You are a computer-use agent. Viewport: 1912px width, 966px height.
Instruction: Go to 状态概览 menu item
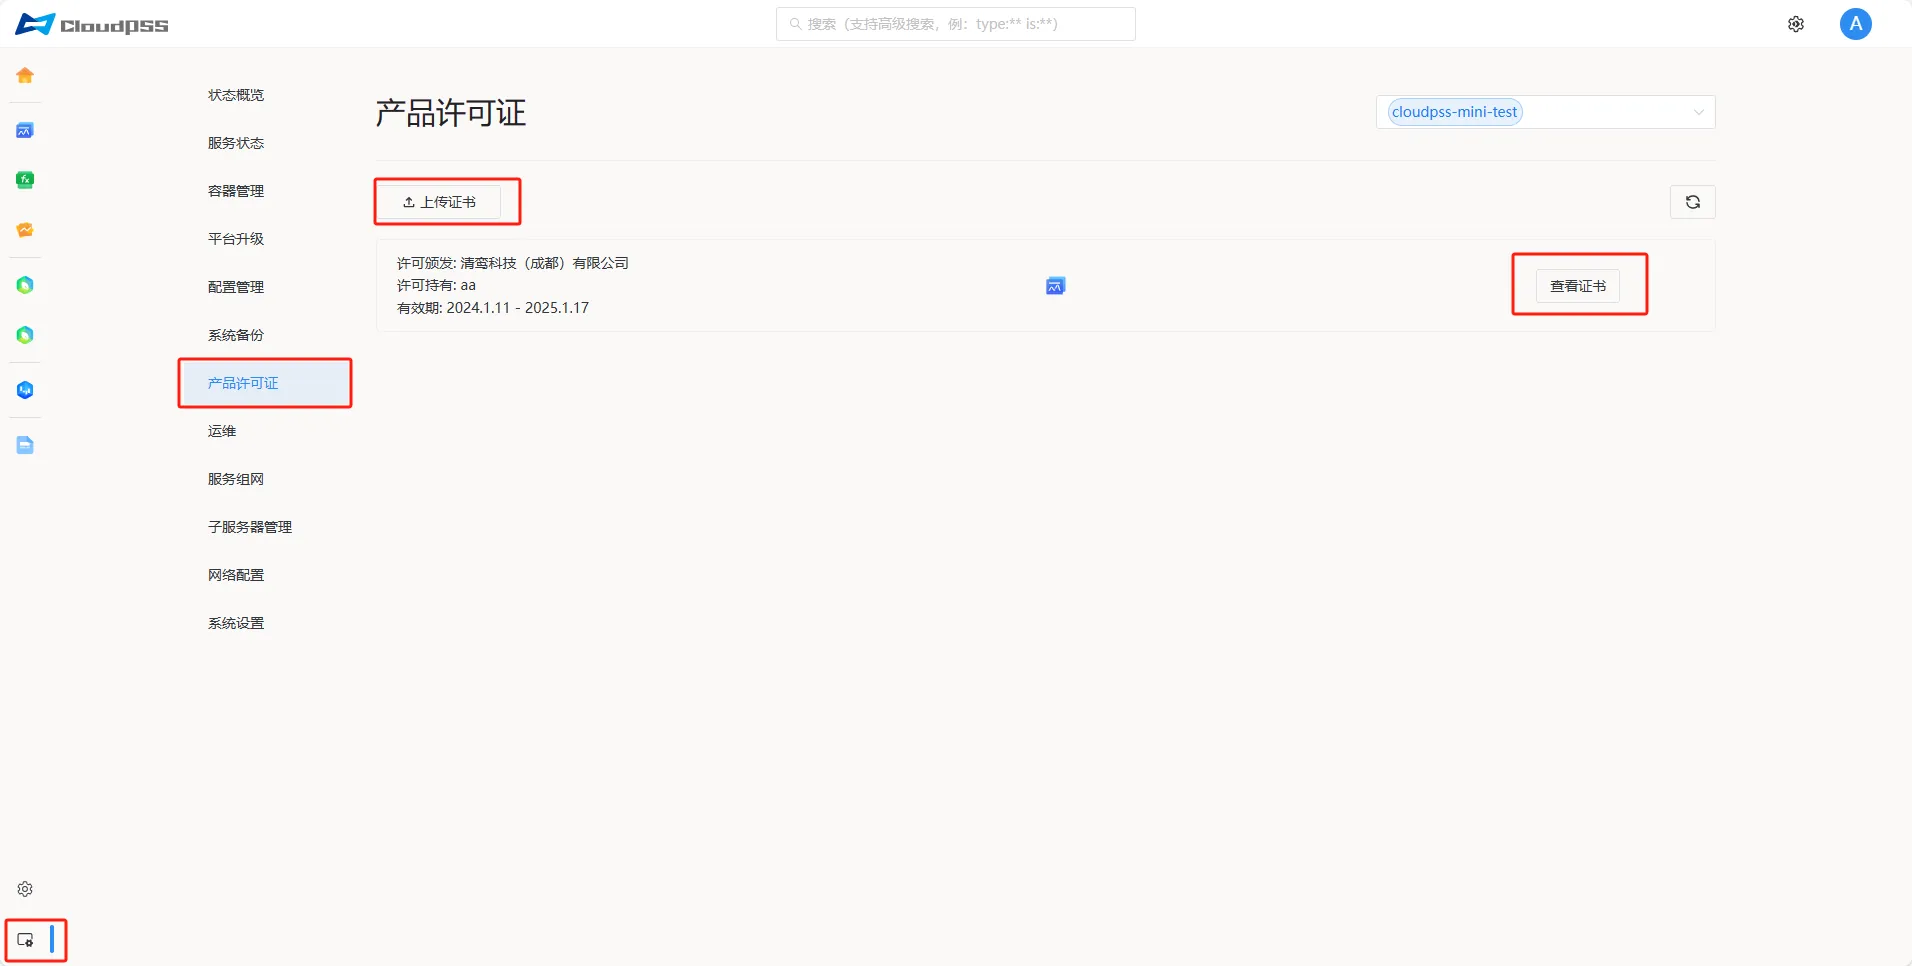point(236,95)
